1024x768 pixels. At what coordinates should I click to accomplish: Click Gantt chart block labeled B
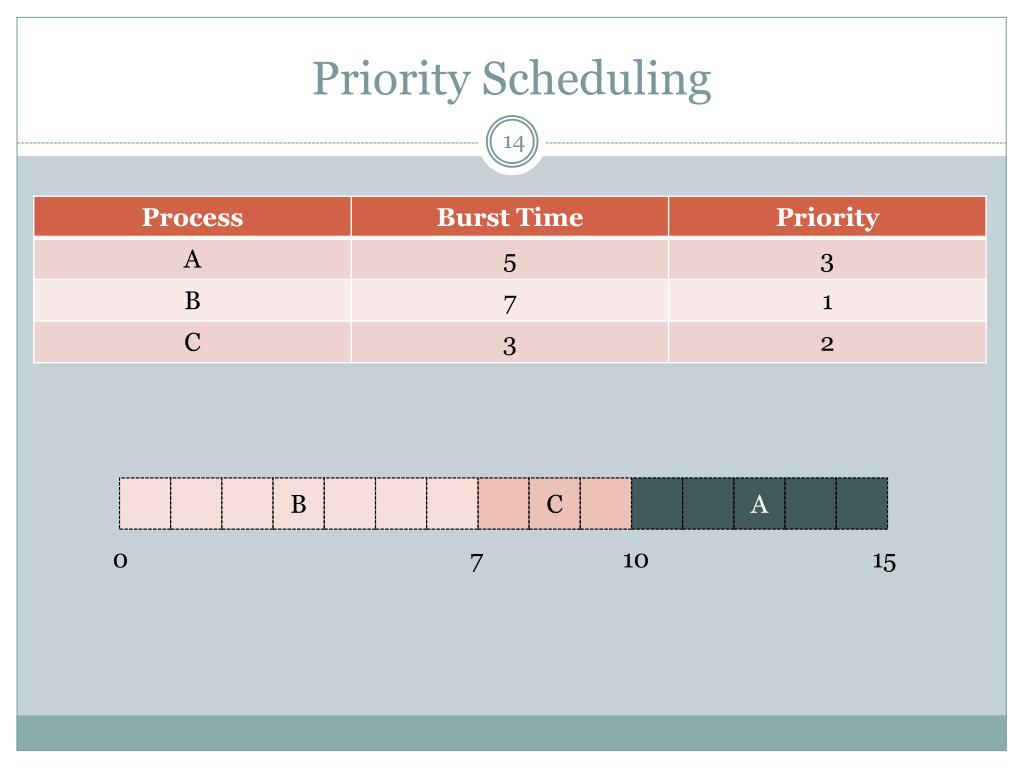(298, 504)
